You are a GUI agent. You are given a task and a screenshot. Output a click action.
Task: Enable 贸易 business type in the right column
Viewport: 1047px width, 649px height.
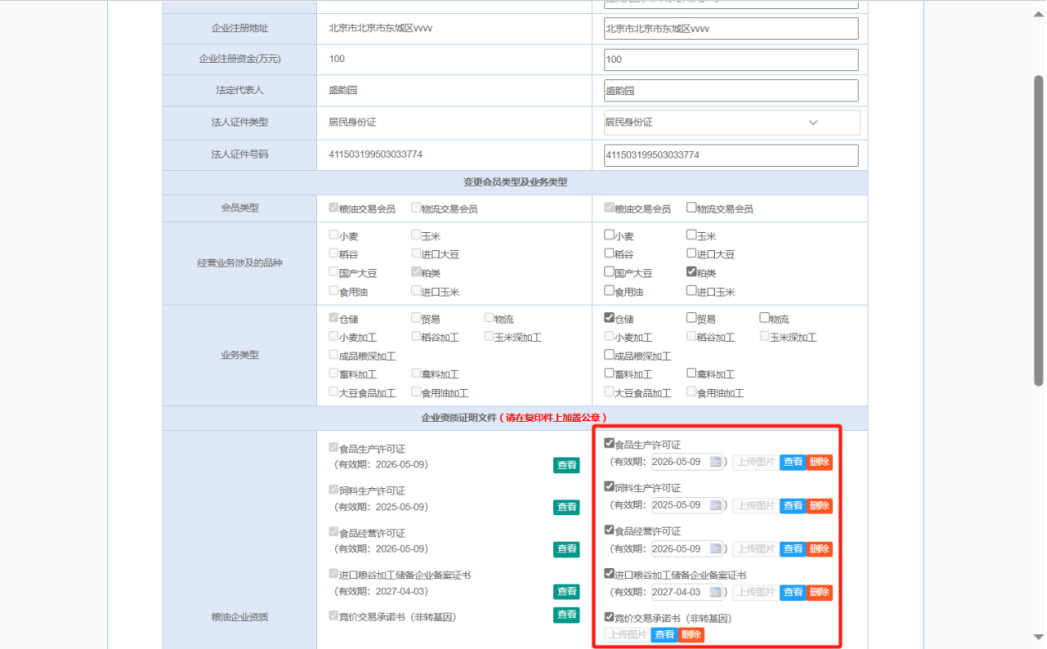coord(692,318)
